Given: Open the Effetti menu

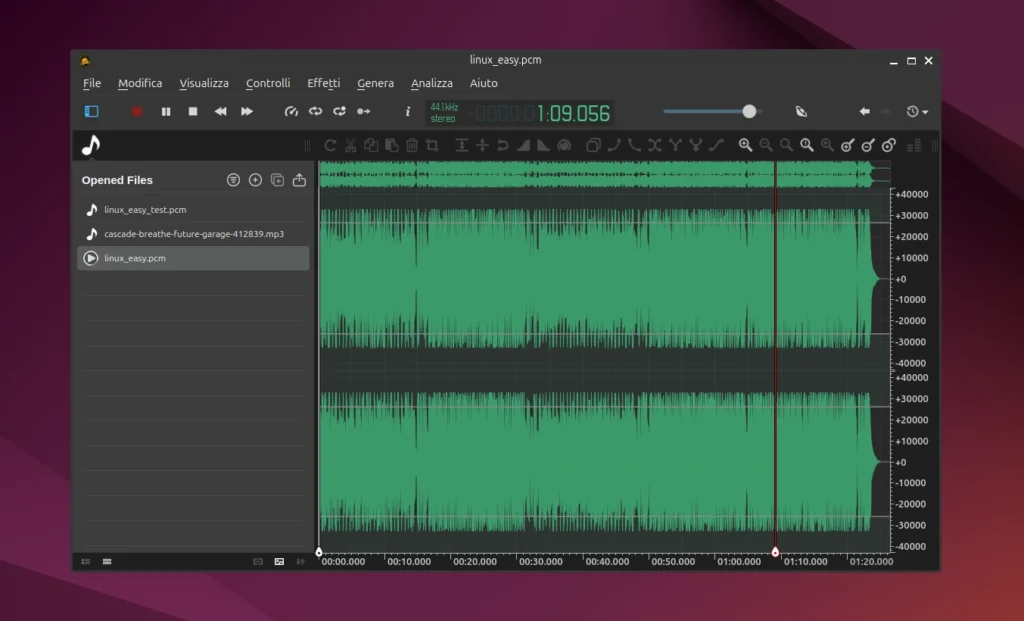Looking at the screenshot, I should [x=323, y=83].
